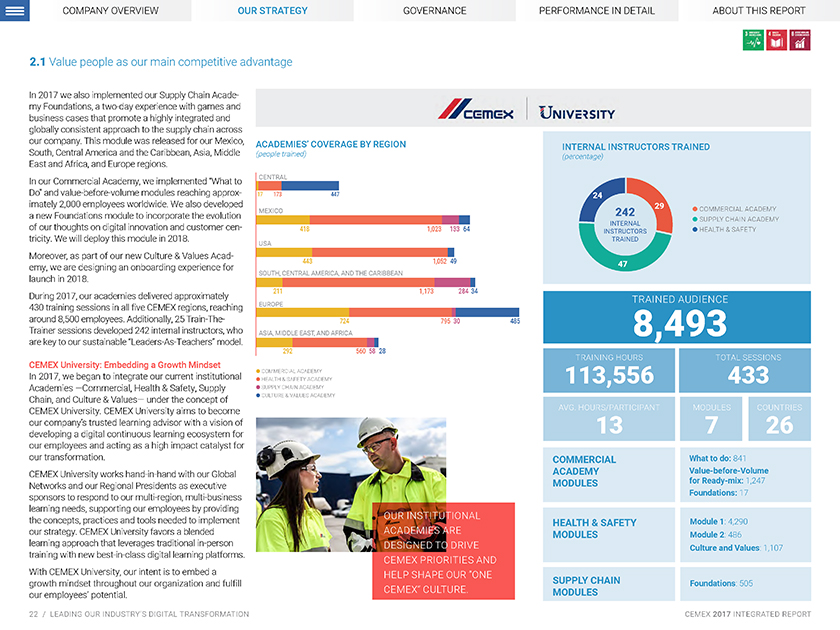840x630 pixels.
Task: Select the Europe region bar
Action: pos(388,312)
